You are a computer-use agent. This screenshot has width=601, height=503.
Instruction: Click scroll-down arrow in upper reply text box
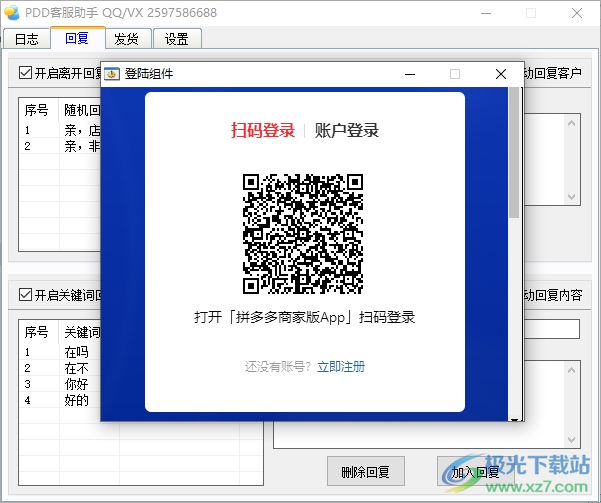click(x=571, y=196)
